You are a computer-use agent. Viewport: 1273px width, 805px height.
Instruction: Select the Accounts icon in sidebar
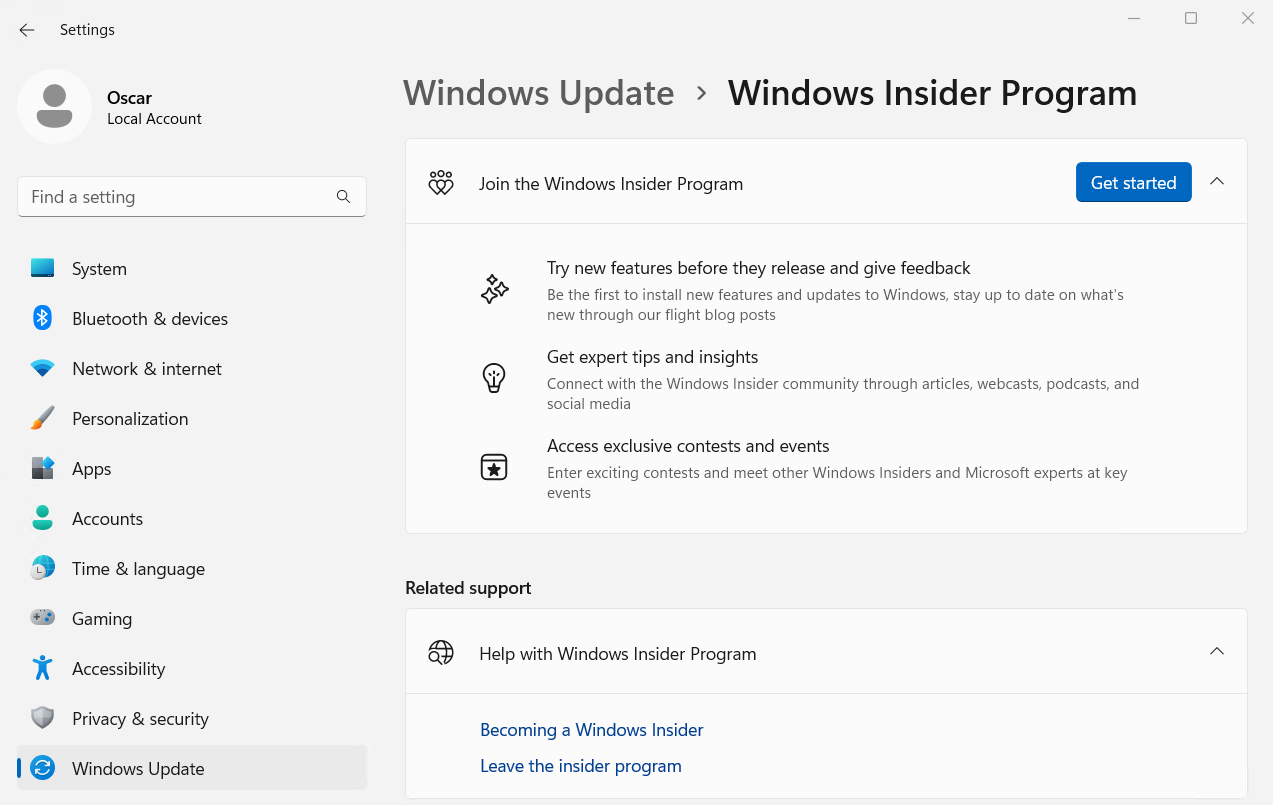[42, 518]
